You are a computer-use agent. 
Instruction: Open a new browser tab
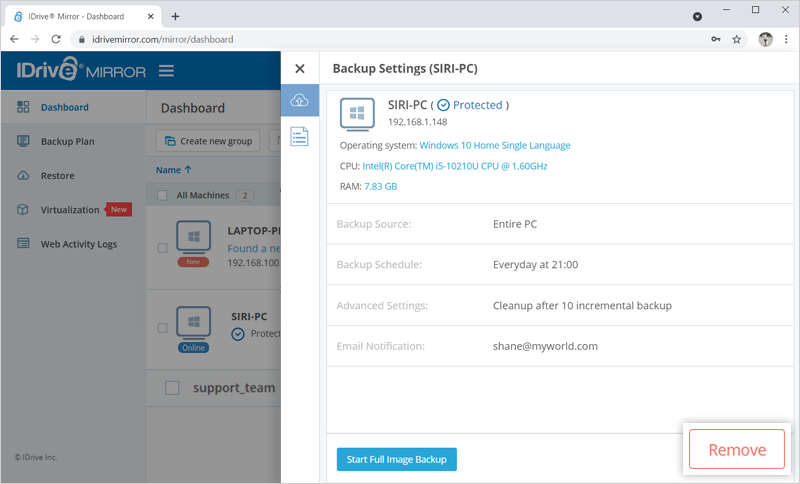click(176, 16)
